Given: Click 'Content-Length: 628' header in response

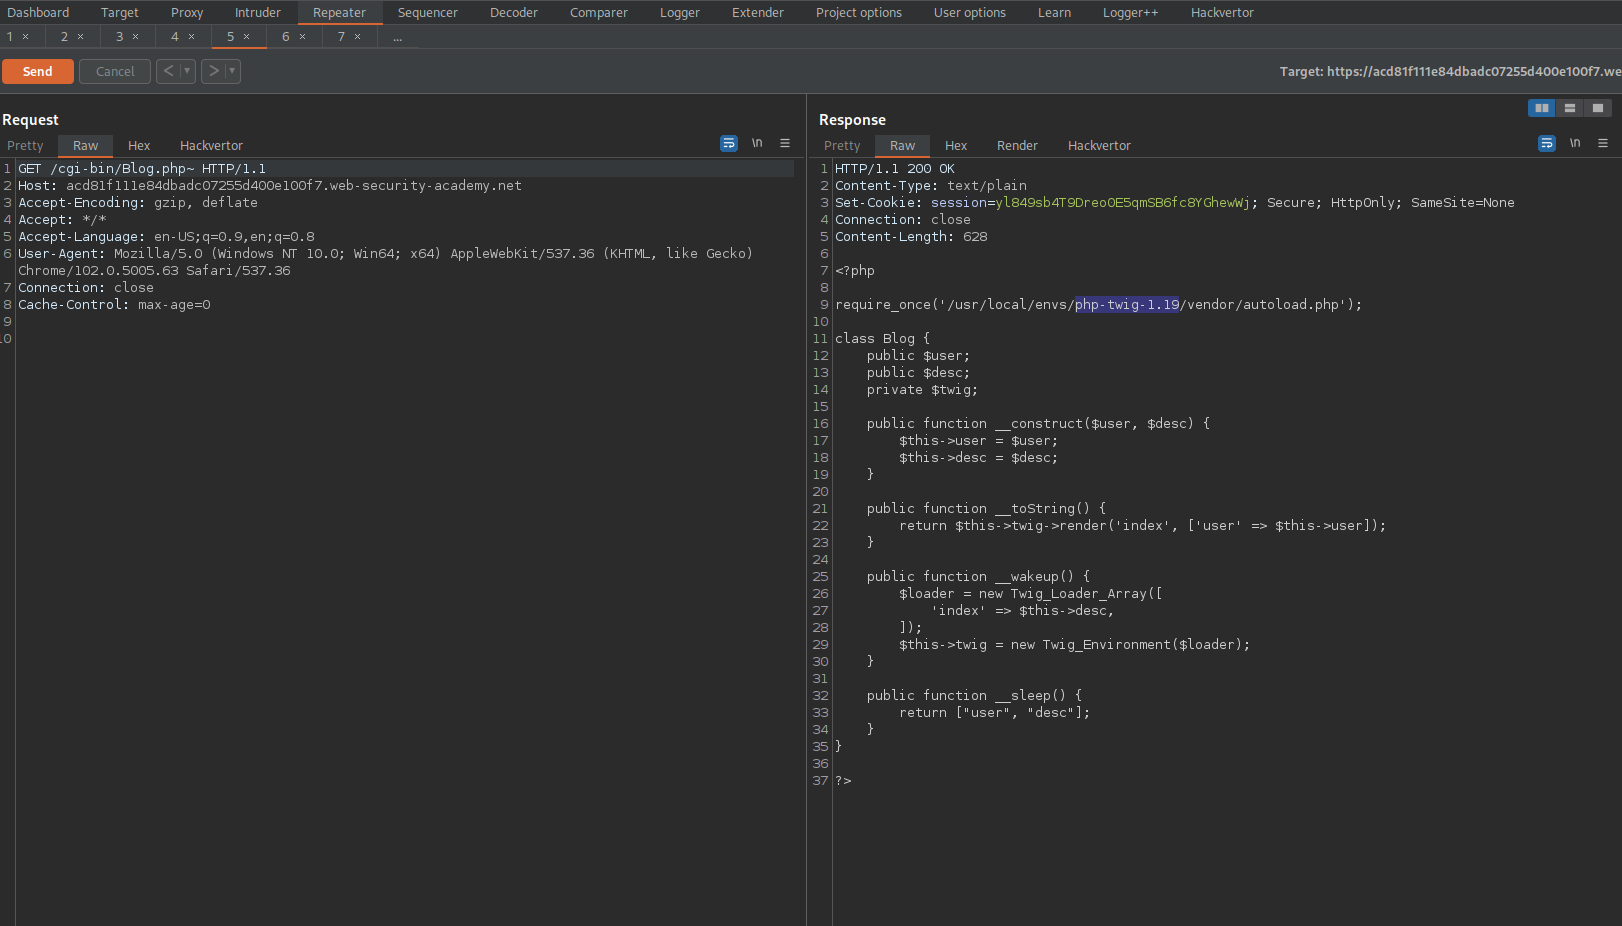Looking at the screenshot, I should pos(911,237).
